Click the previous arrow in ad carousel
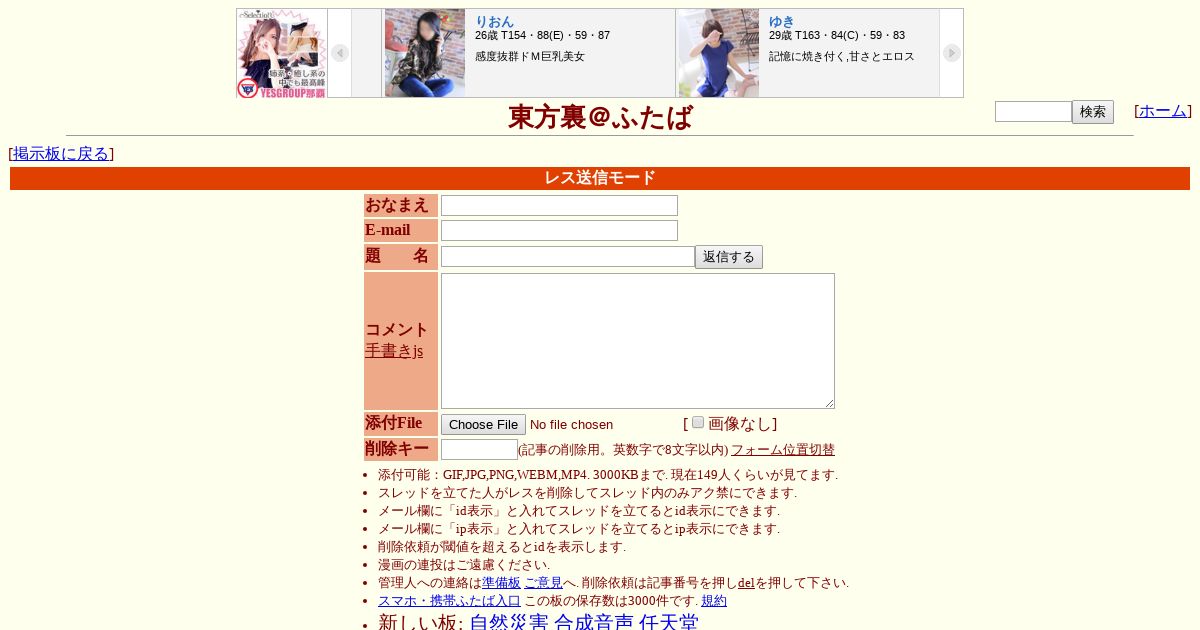 pyautogui.click(x=340, y=53)
